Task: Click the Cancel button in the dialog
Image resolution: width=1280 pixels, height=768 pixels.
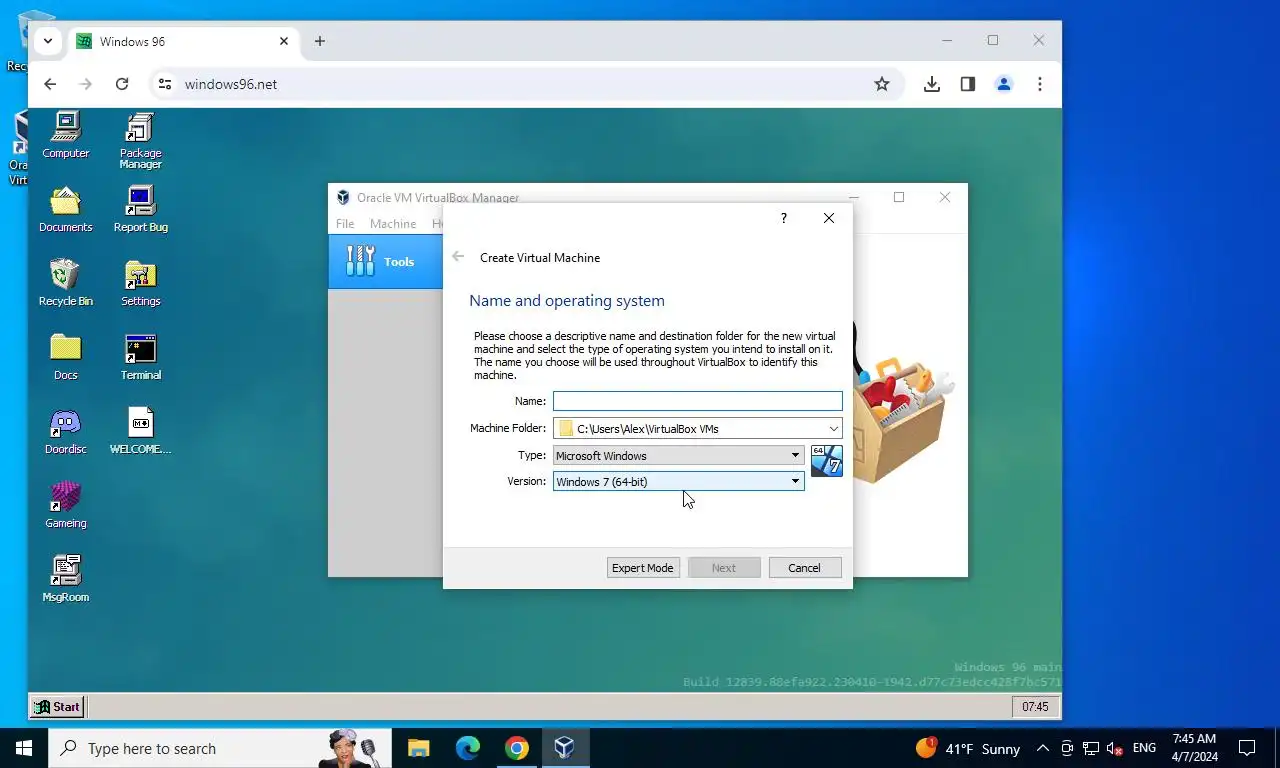Action: [x=805, y=567]
